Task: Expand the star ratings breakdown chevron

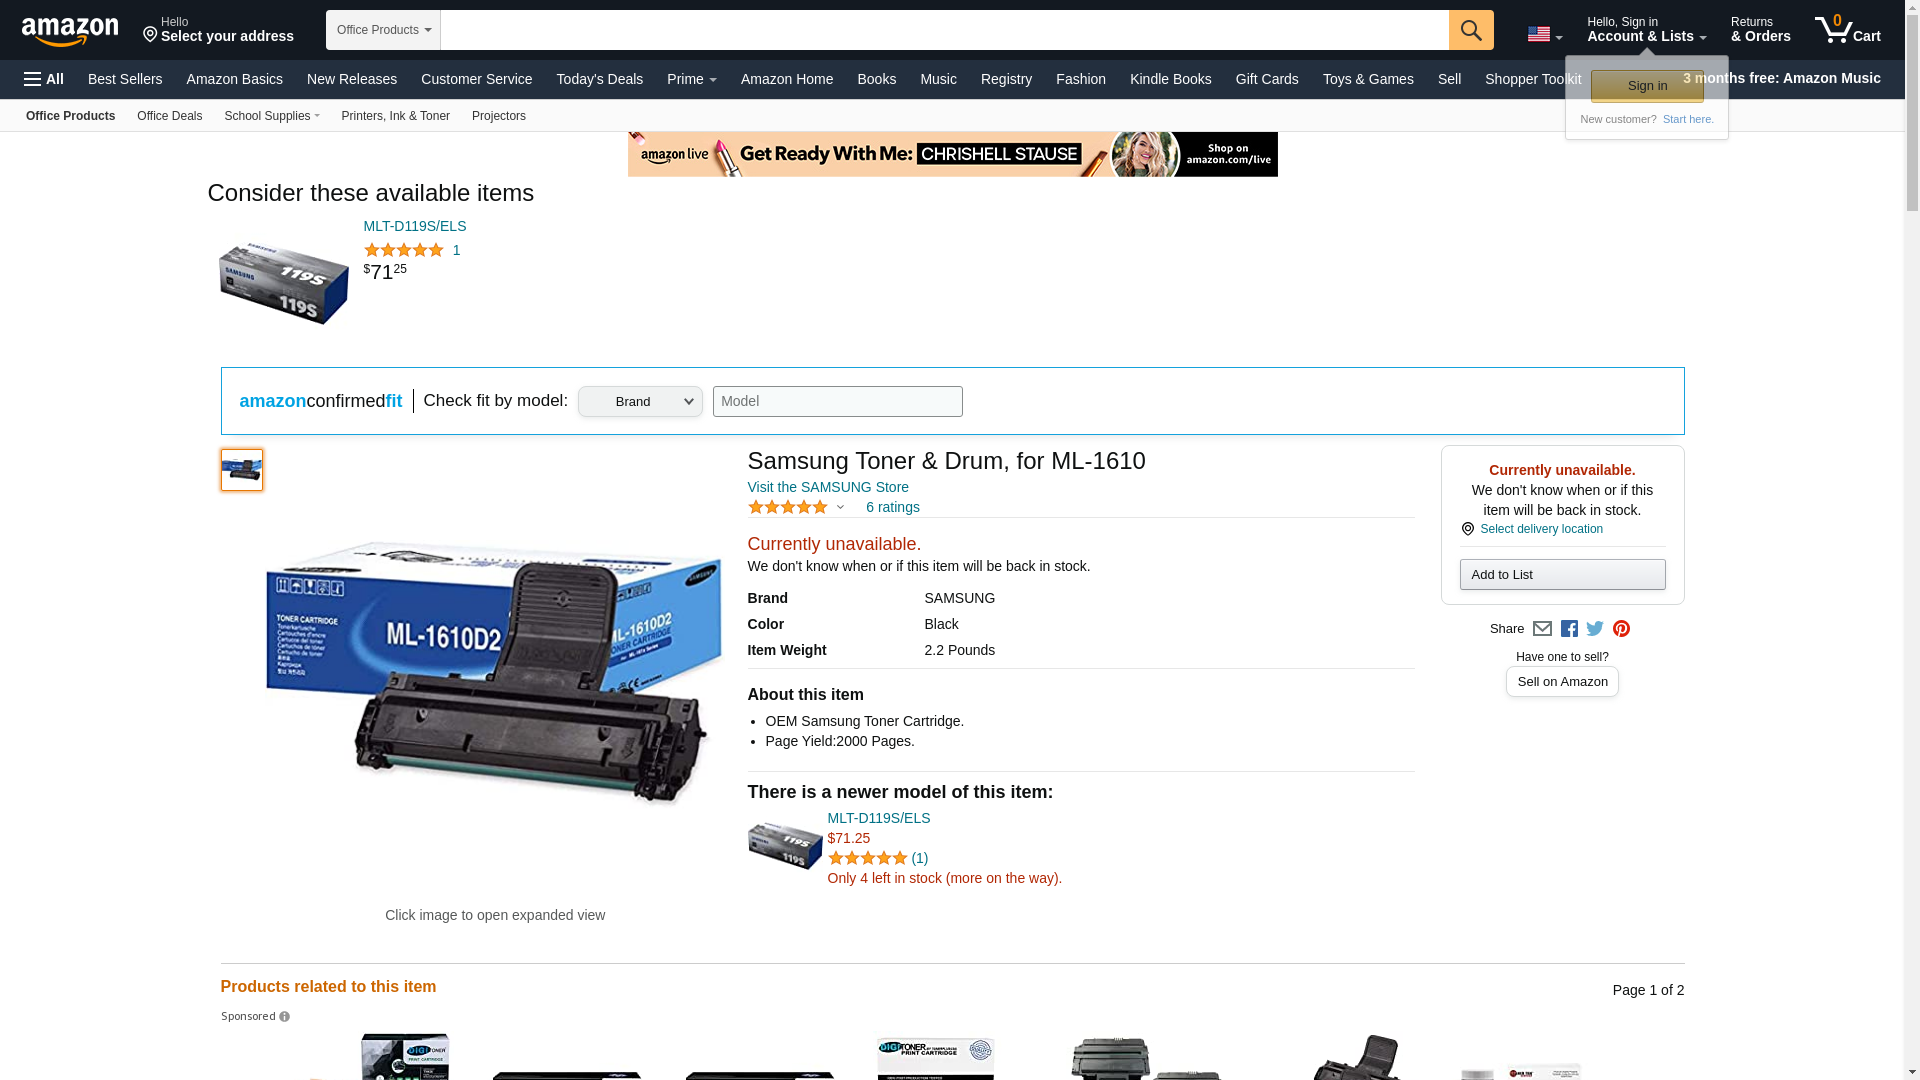Action: coord(840,508)
